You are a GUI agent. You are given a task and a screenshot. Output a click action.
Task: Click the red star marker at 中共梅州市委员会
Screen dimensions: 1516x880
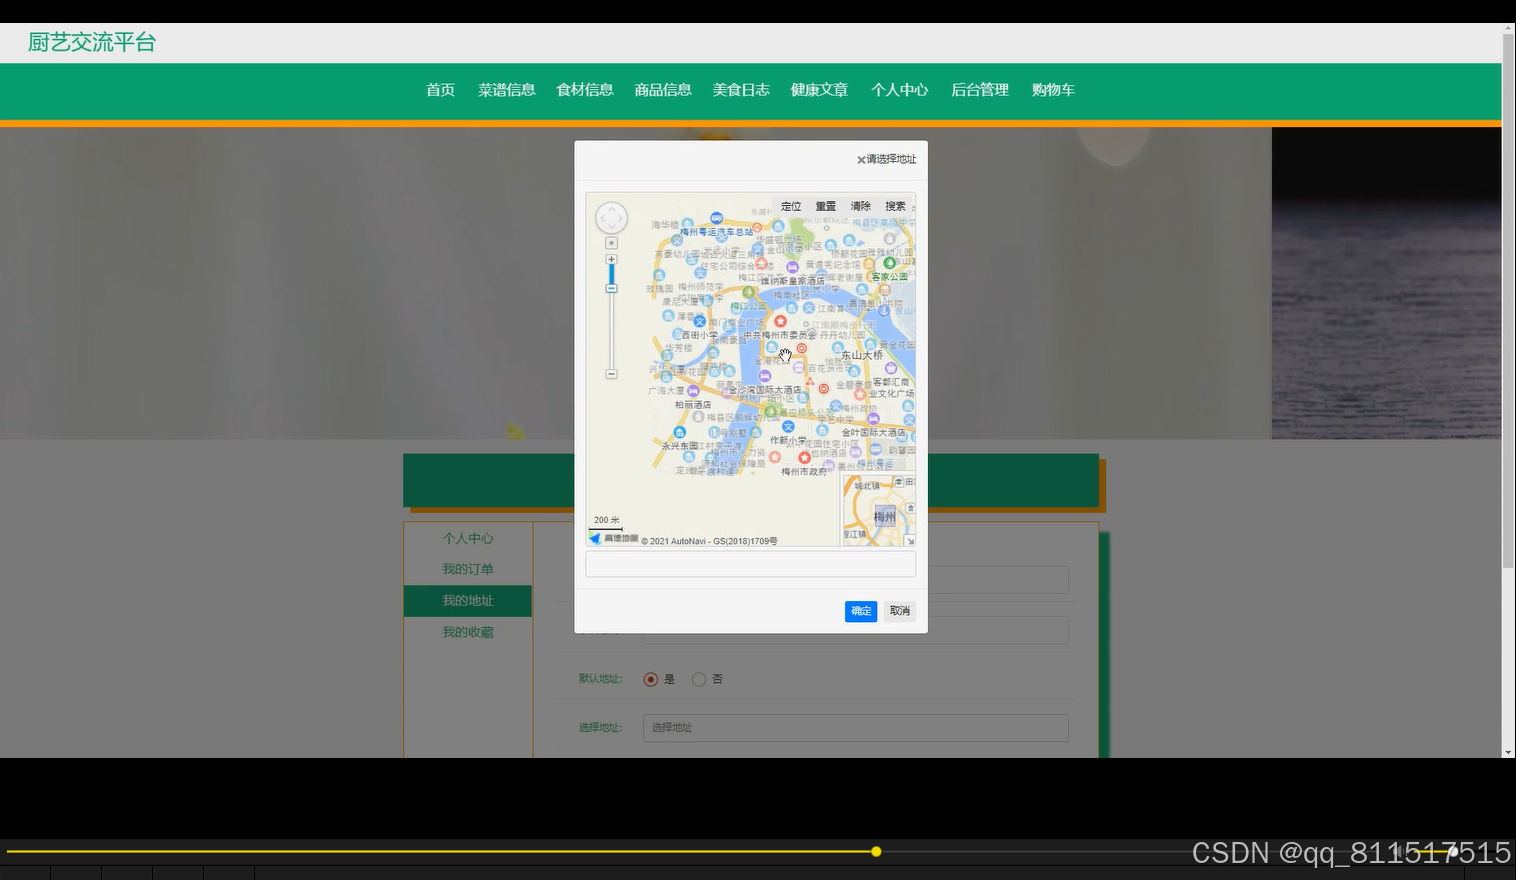[780, 321]
